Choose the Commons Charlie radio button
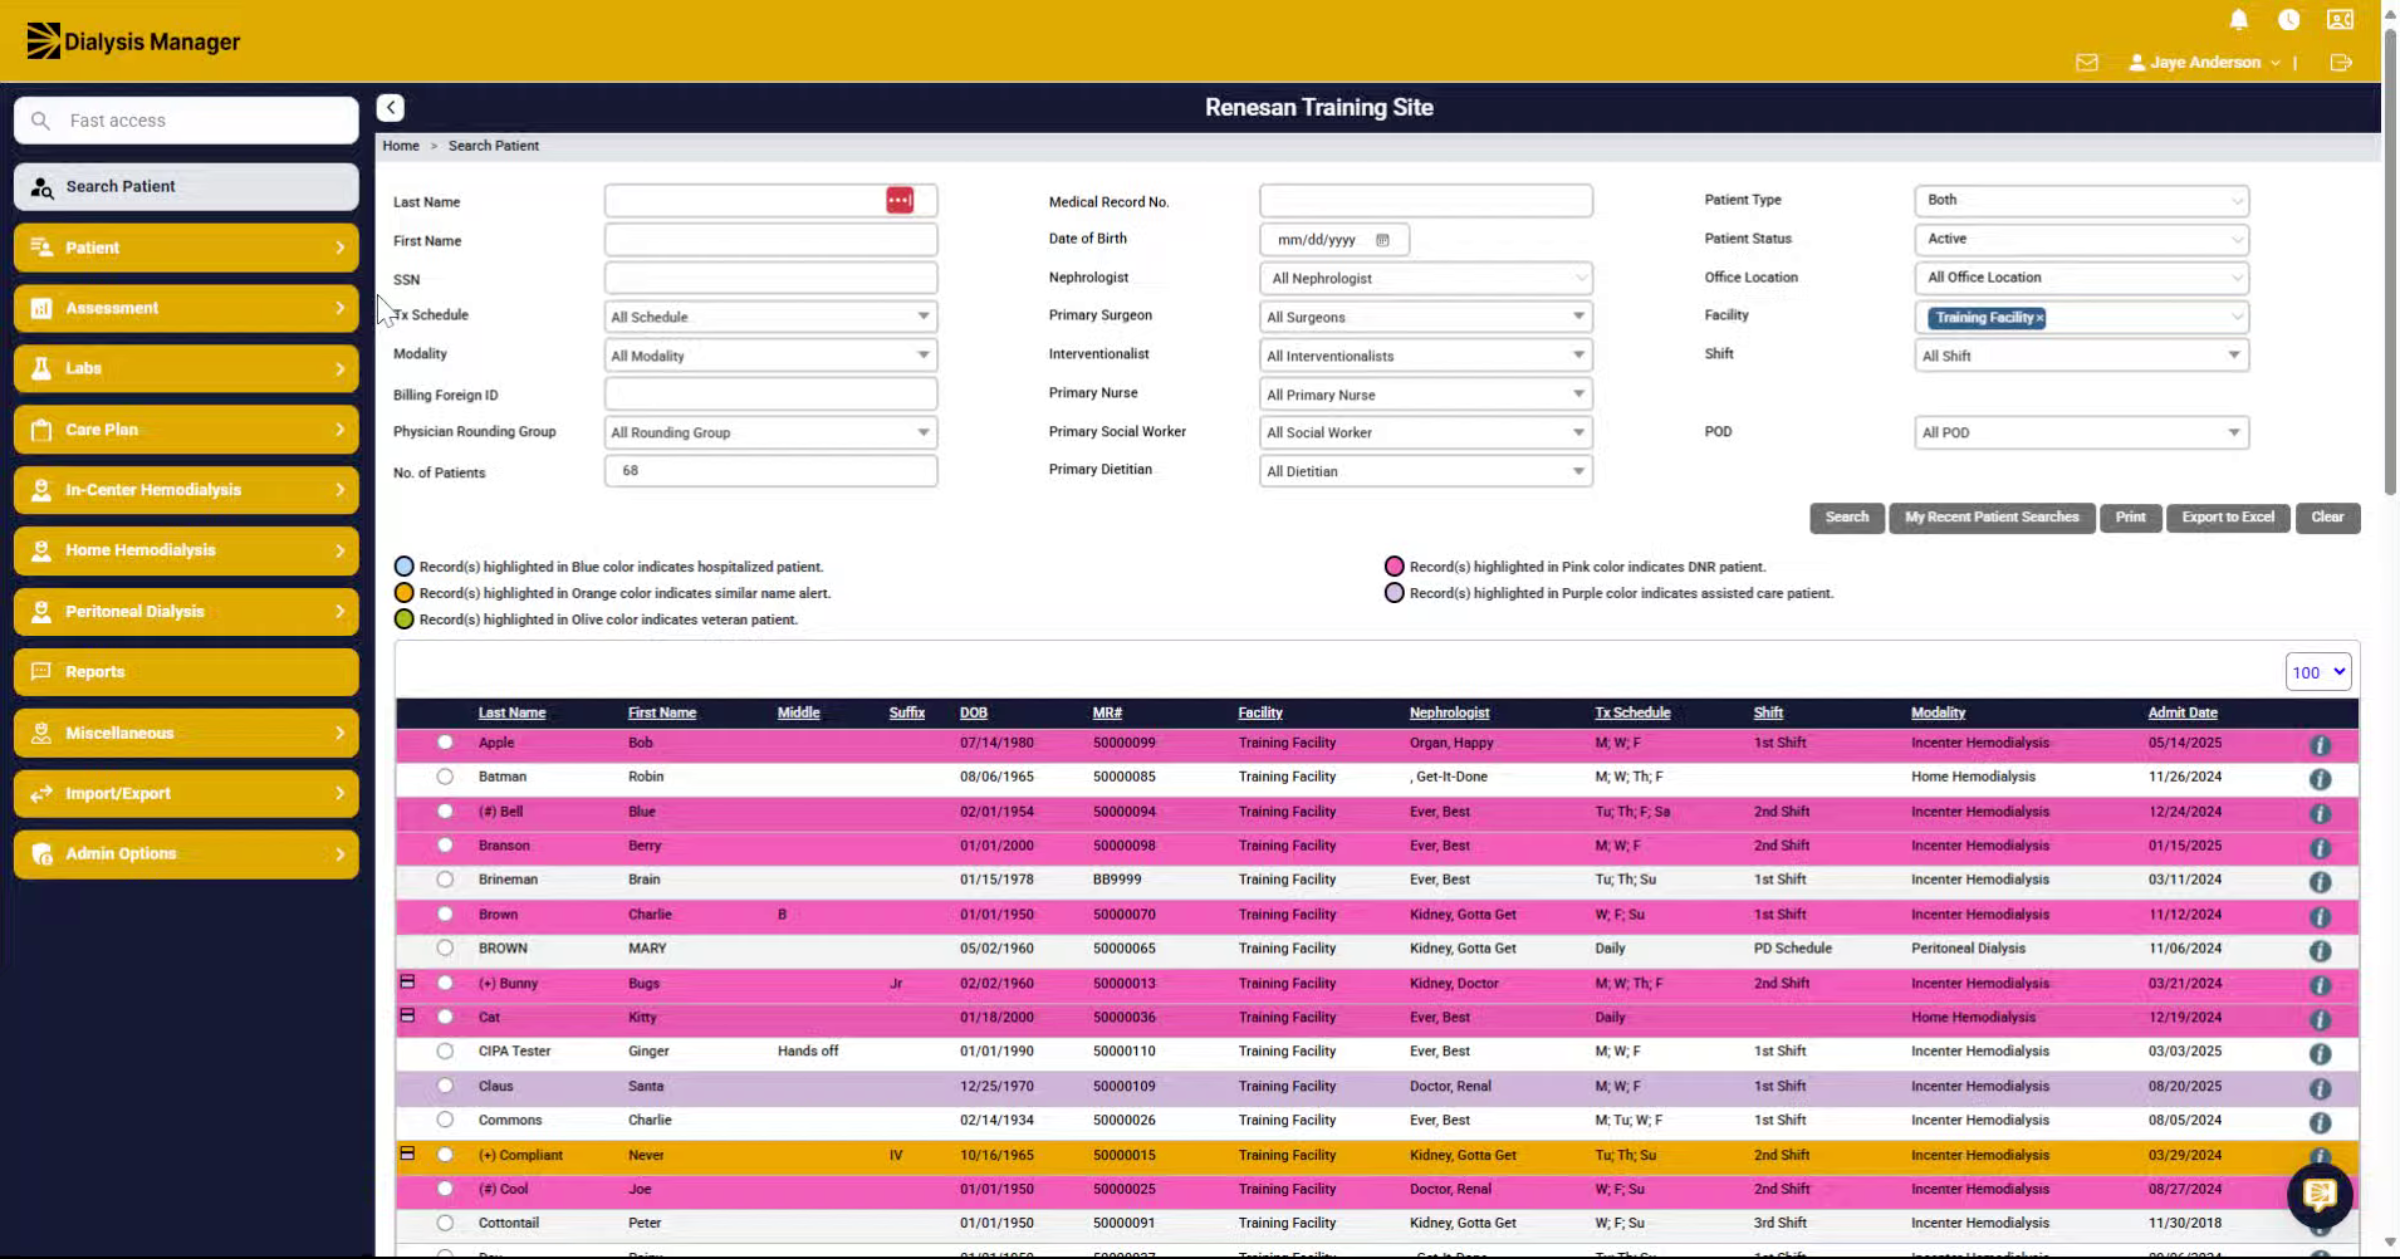Image resolution: width=2400 pixels, height=1259 pixels. (445, 1120)
